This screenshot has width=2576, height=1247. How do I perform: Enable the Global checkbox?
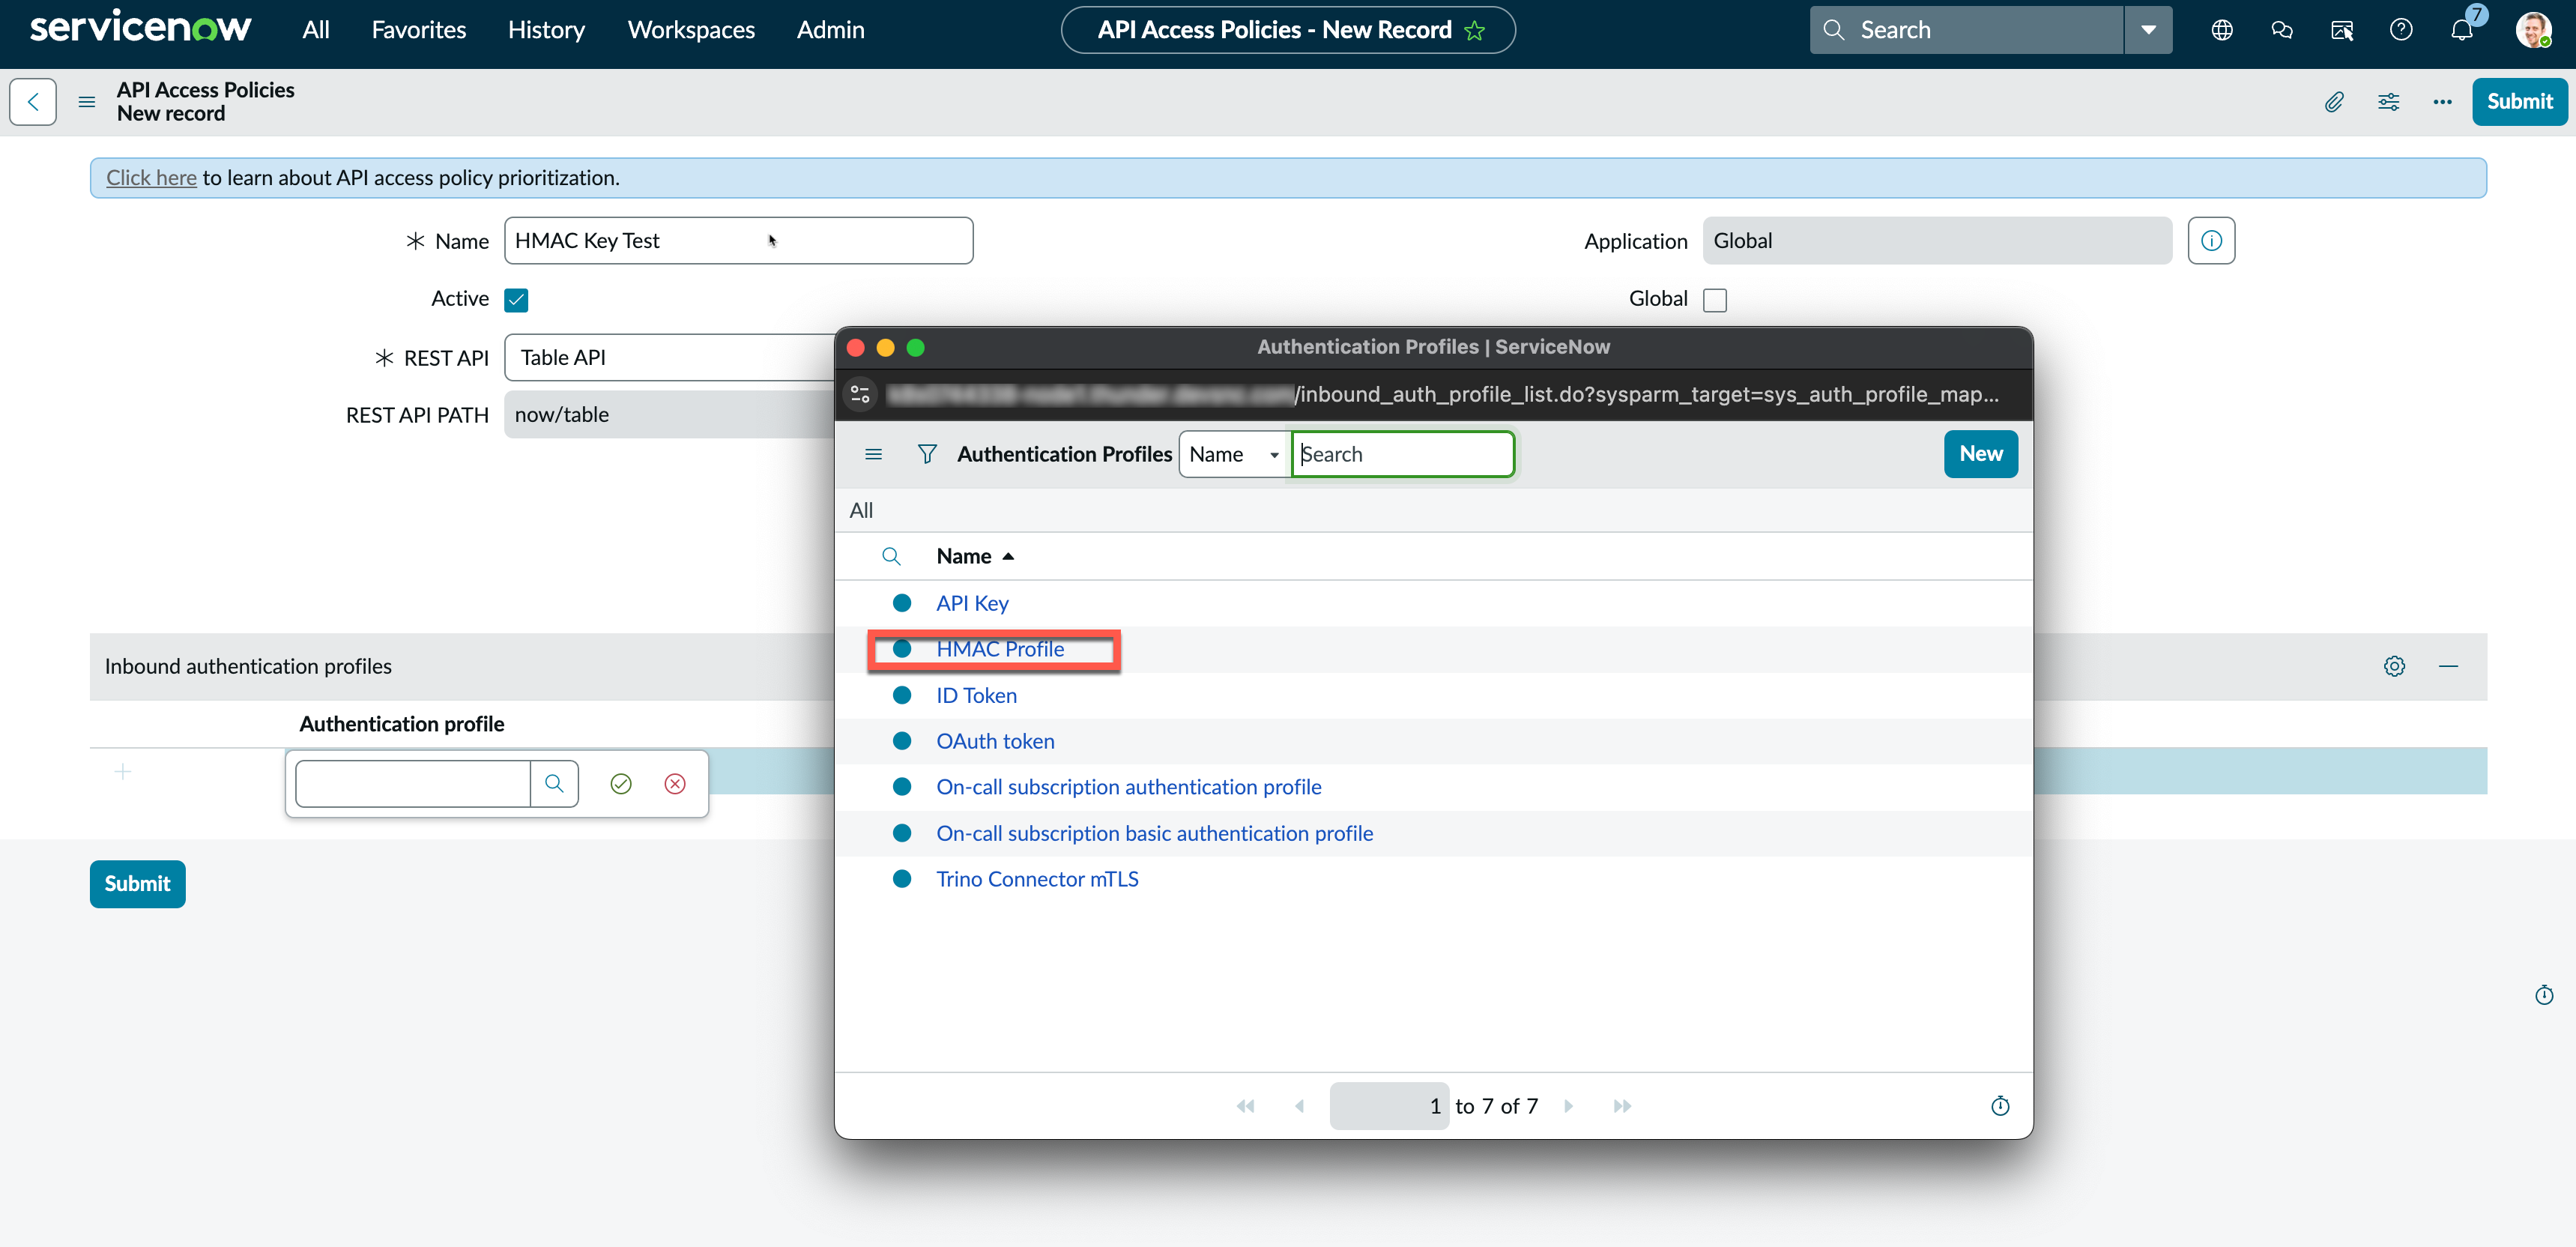point(1715,300)
